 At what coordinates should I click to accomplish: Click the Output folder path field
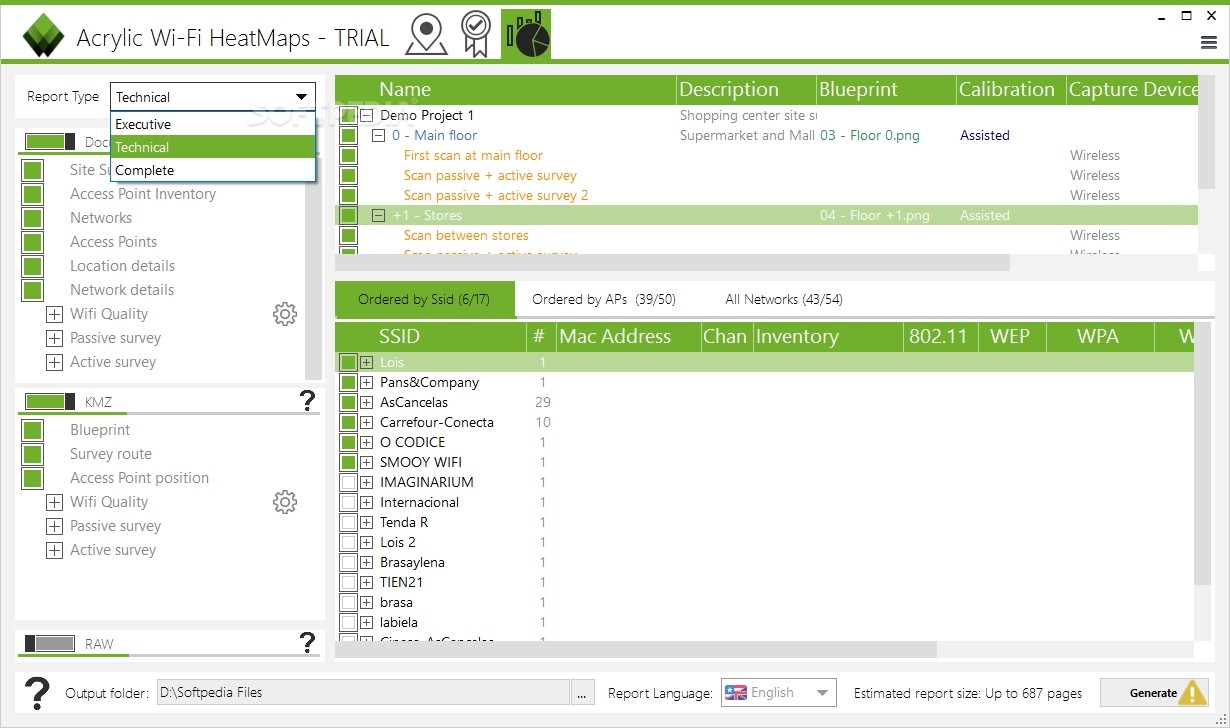tap(363, 692)
